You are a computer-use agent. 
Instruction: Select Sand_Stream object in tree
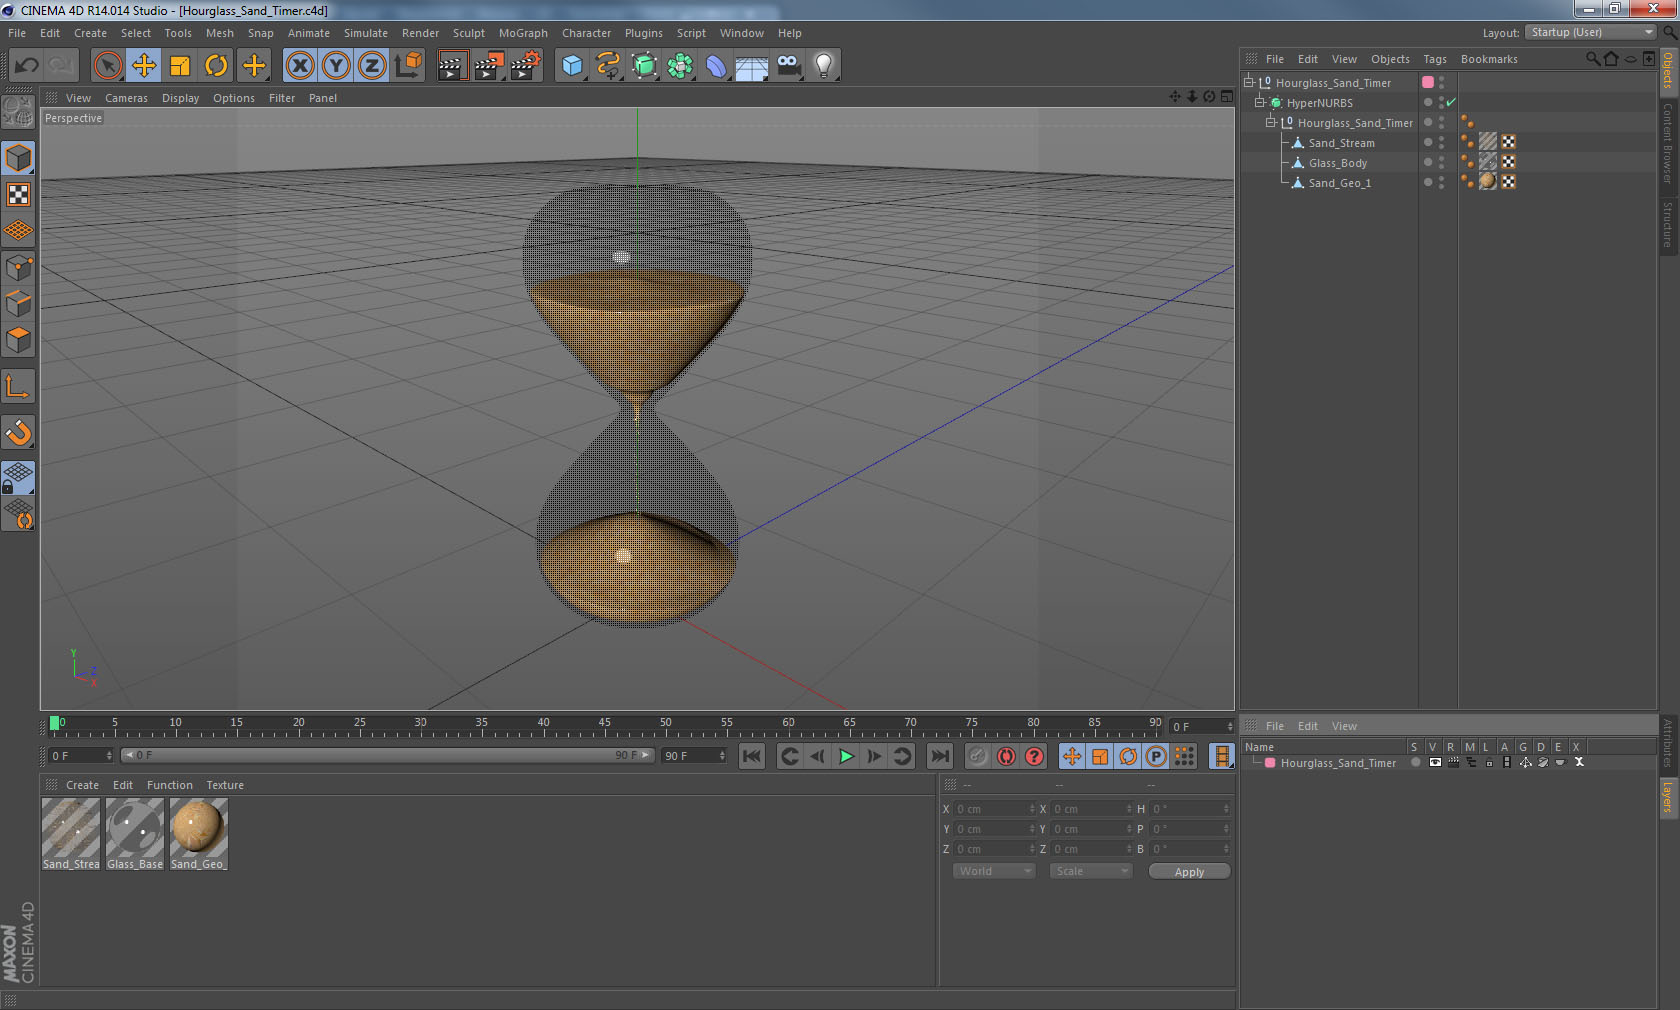[x=1341, y=143]
